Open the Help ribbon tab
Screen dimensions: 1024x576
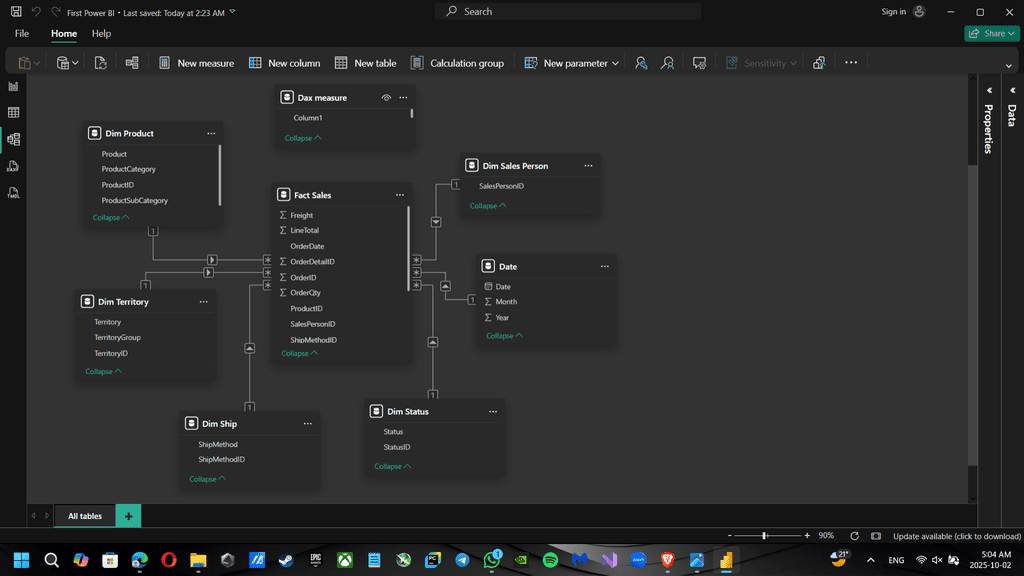click(x=101, y=33)
